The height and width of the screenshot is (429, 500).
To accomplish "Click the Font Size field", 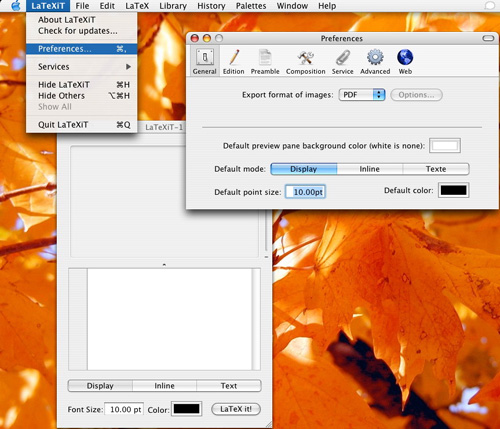I will (x=124, y=409).
